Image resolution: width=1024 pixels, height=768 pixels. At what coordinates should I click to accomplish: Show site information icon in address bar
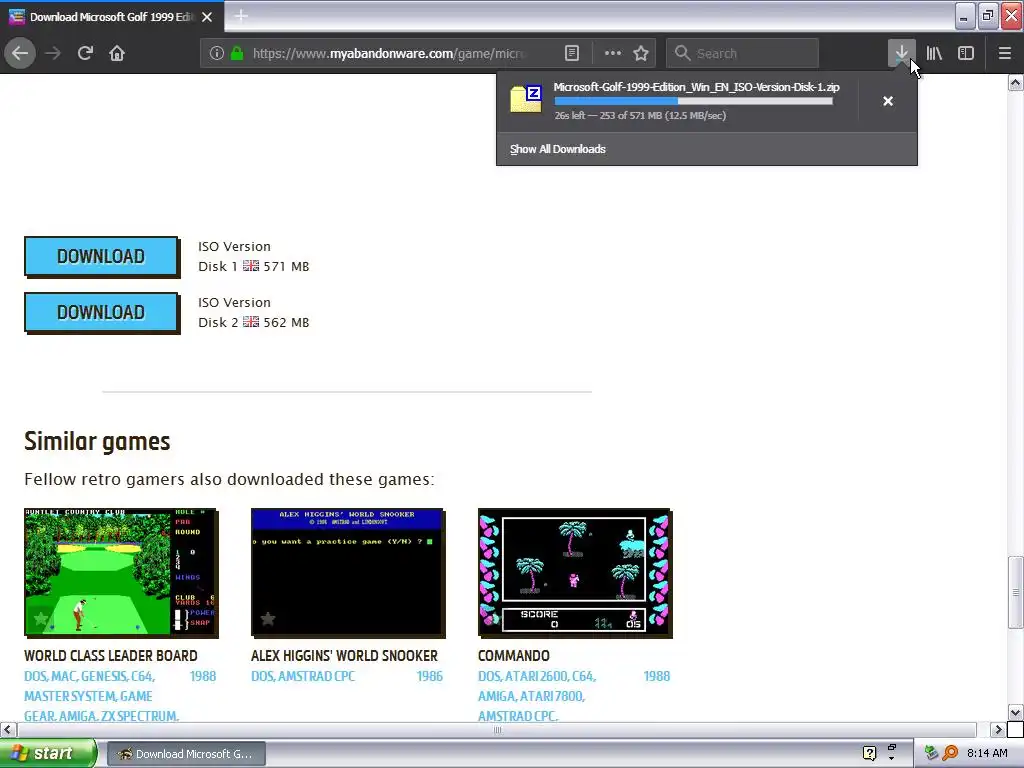coord(217,53)
